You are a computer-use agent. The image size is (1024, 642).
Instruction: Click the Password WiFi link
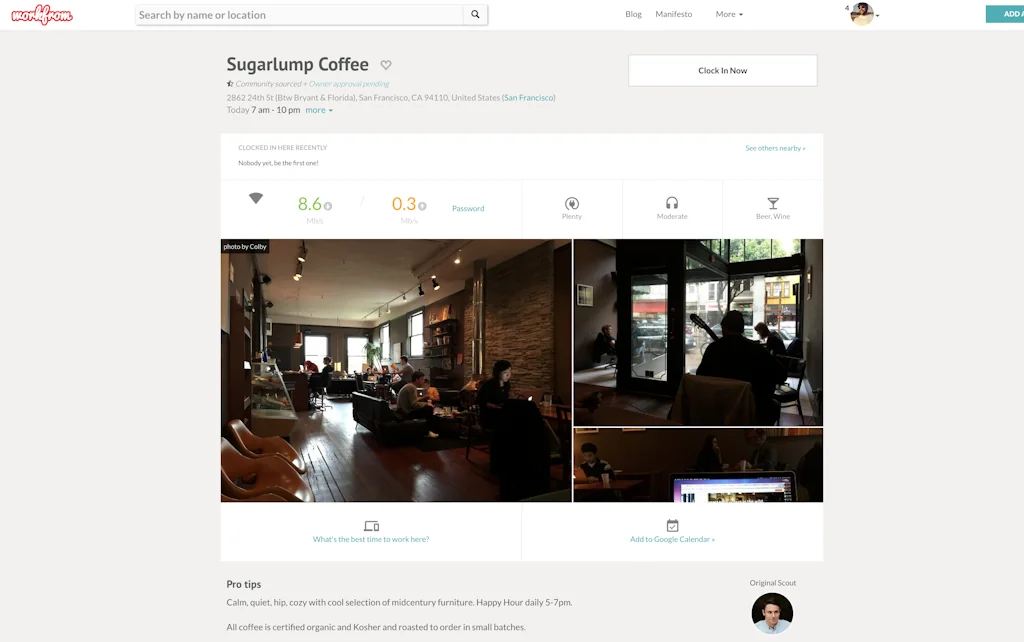(468, 208)
